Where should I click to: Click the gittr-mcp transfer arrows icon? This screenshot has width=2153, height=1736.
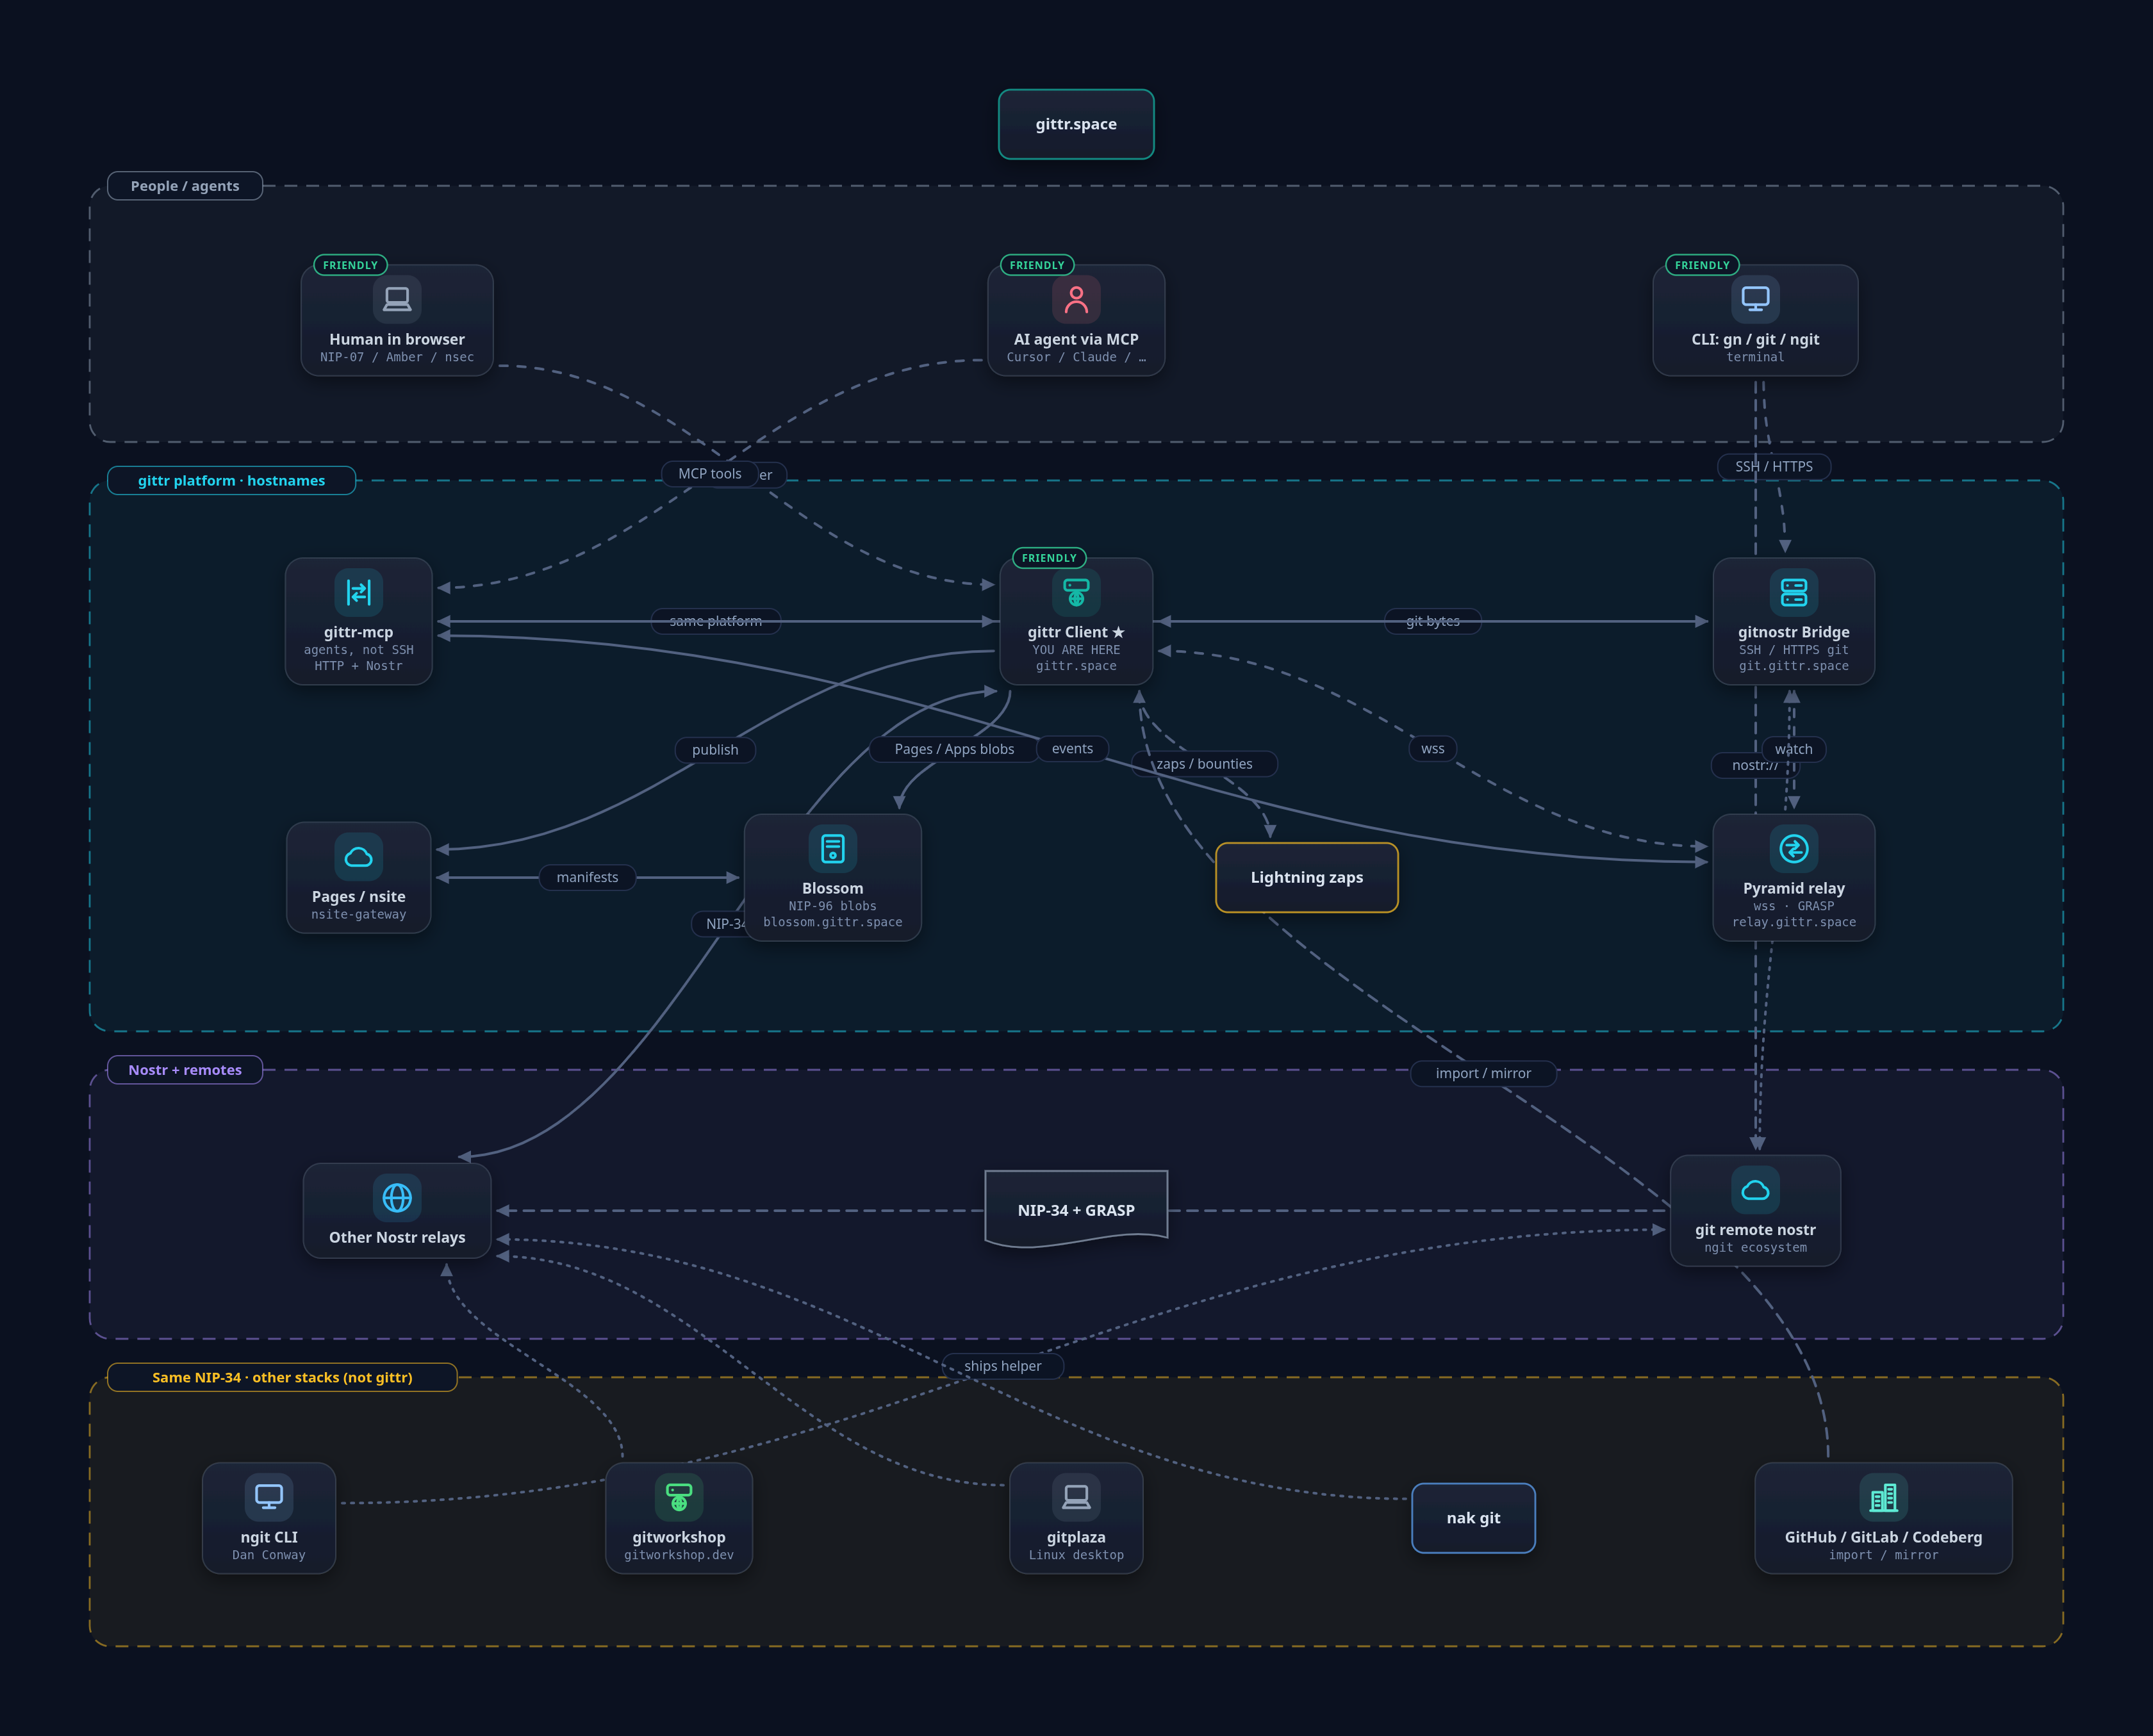358,592
